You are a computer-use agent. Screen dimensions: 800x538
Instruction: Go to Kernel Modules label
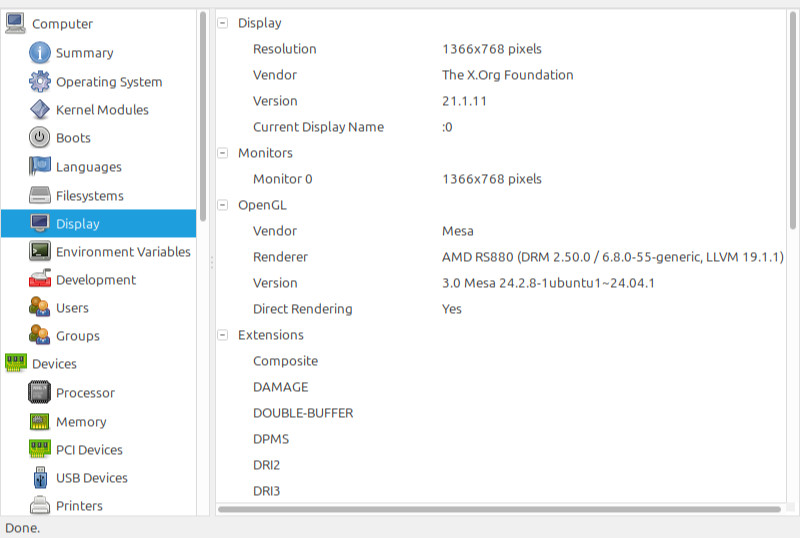(102, 110)
